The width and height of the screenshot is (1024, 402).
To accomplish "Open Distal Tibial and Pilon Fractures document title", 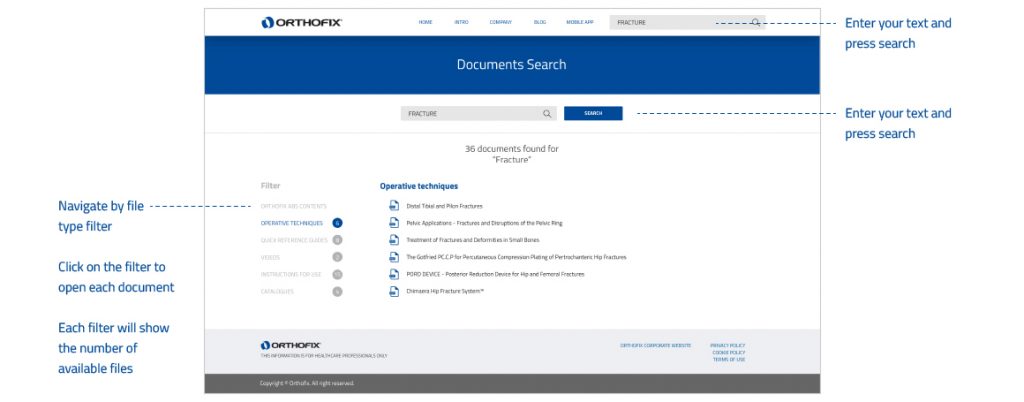I will click(x=444, y=206).
